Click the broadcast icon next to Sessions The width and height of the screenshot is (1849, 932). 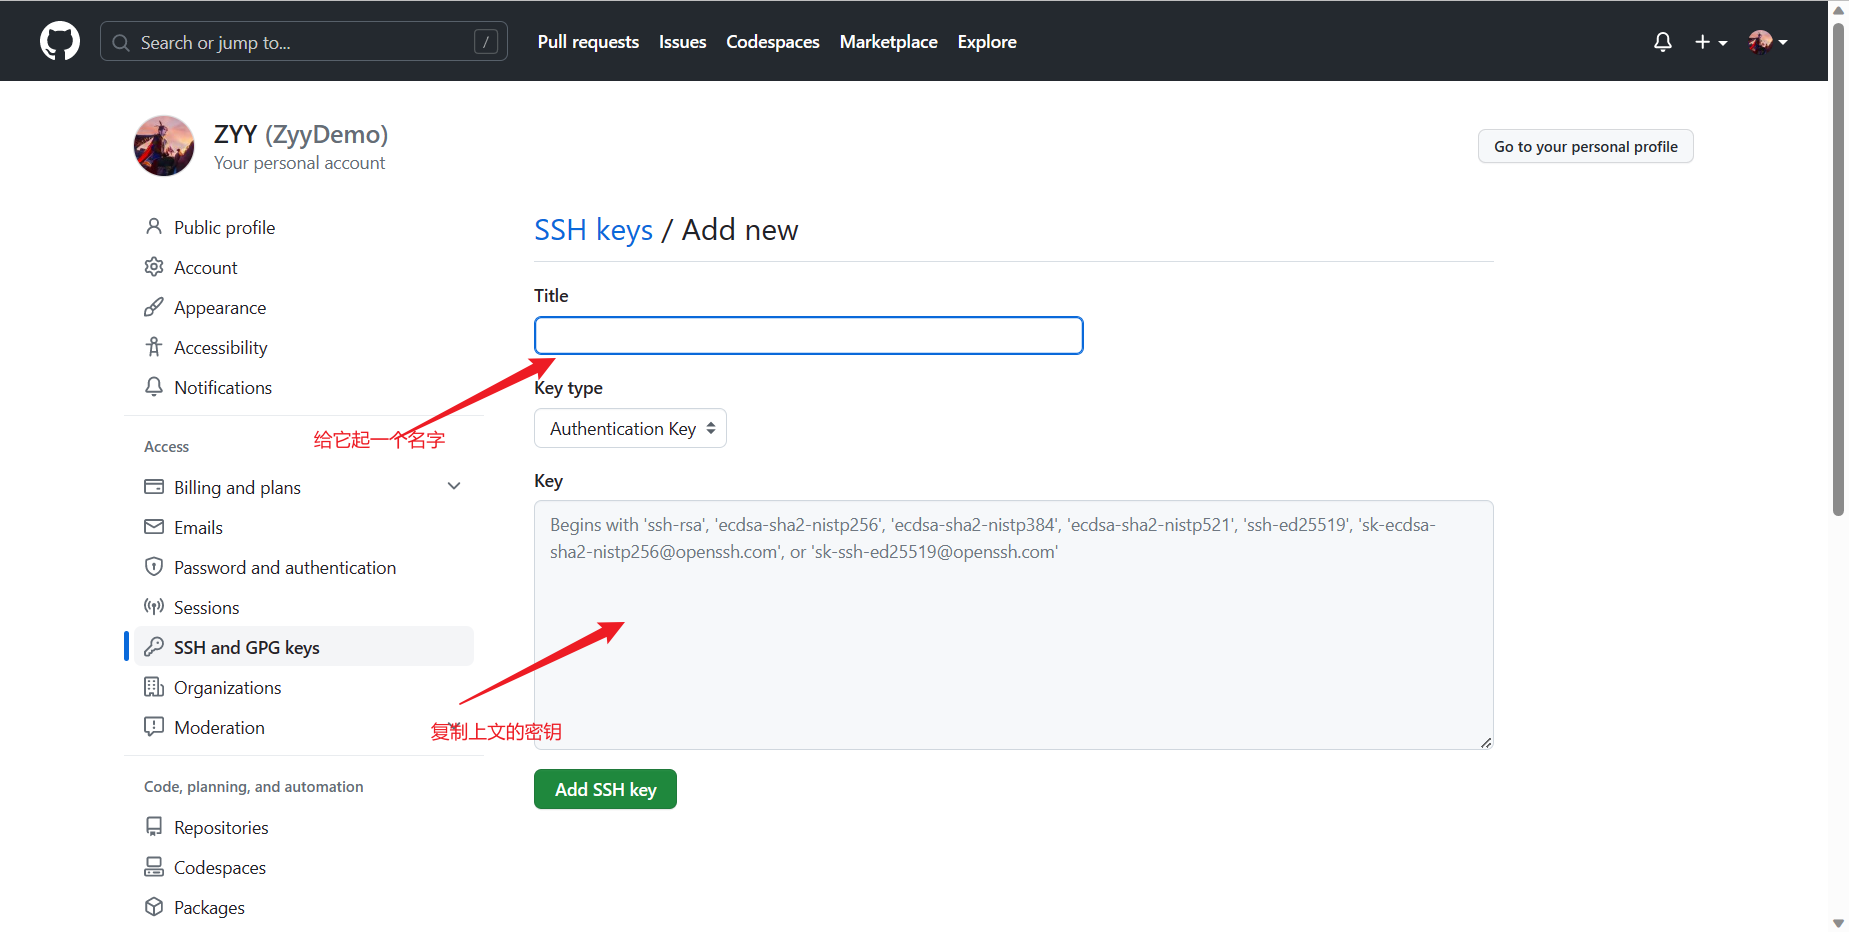coord(154,607)
